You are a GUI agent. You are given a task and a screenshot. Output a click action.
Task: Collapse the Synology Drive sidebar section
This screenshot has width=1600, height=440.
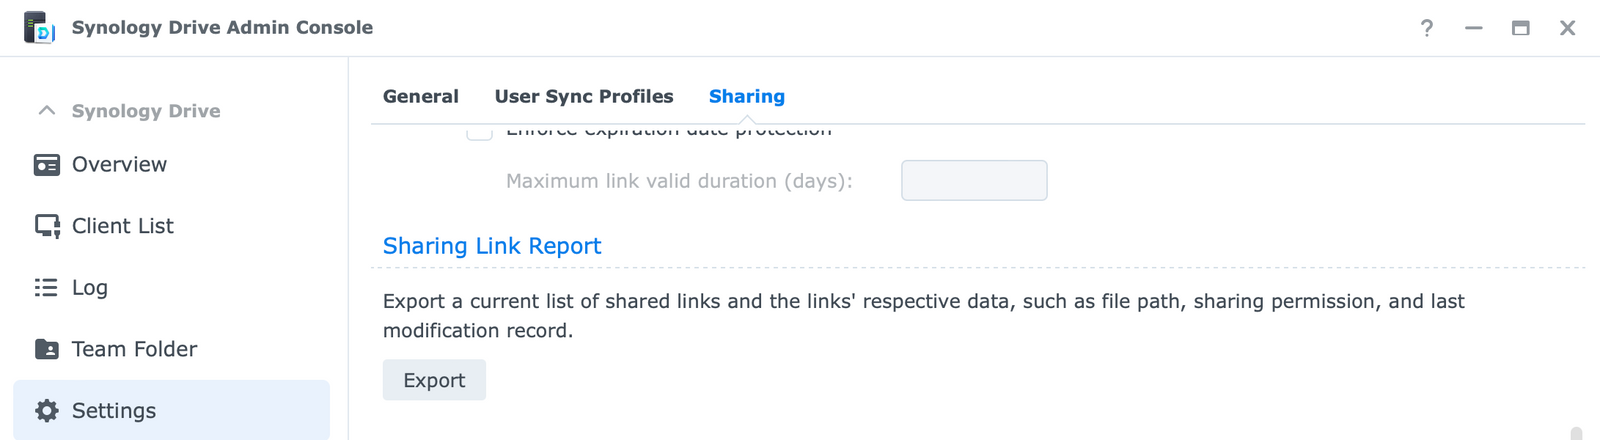tap(46, 110)
